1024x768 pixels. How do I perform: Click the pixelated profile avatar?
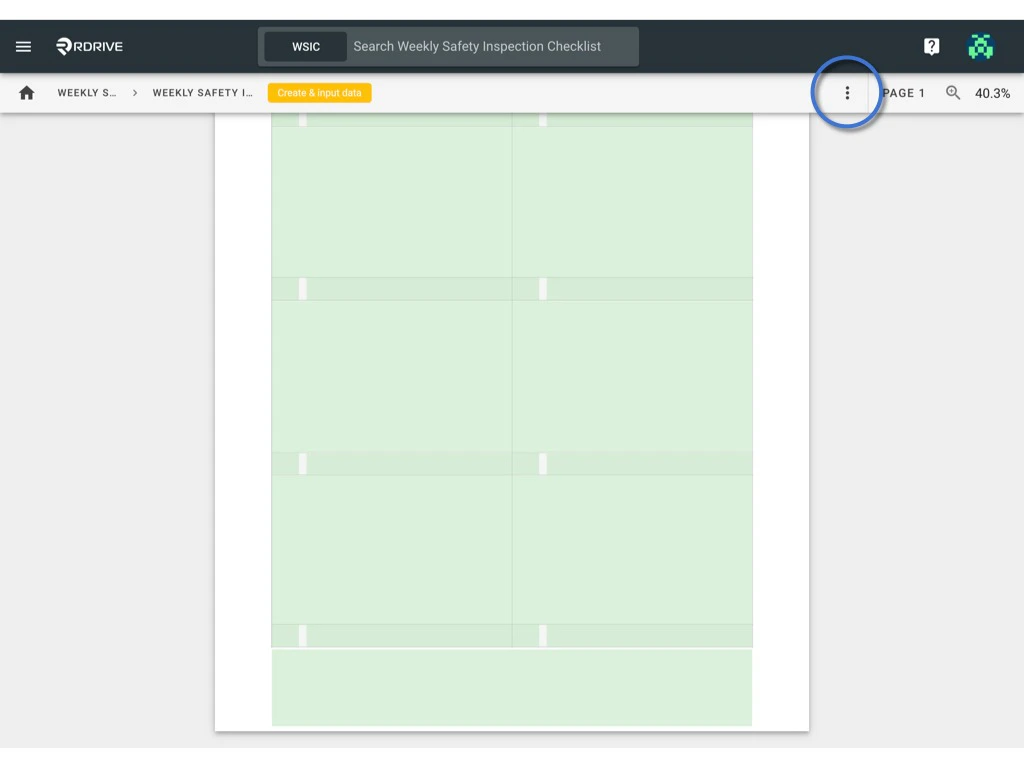click(981, 46)
